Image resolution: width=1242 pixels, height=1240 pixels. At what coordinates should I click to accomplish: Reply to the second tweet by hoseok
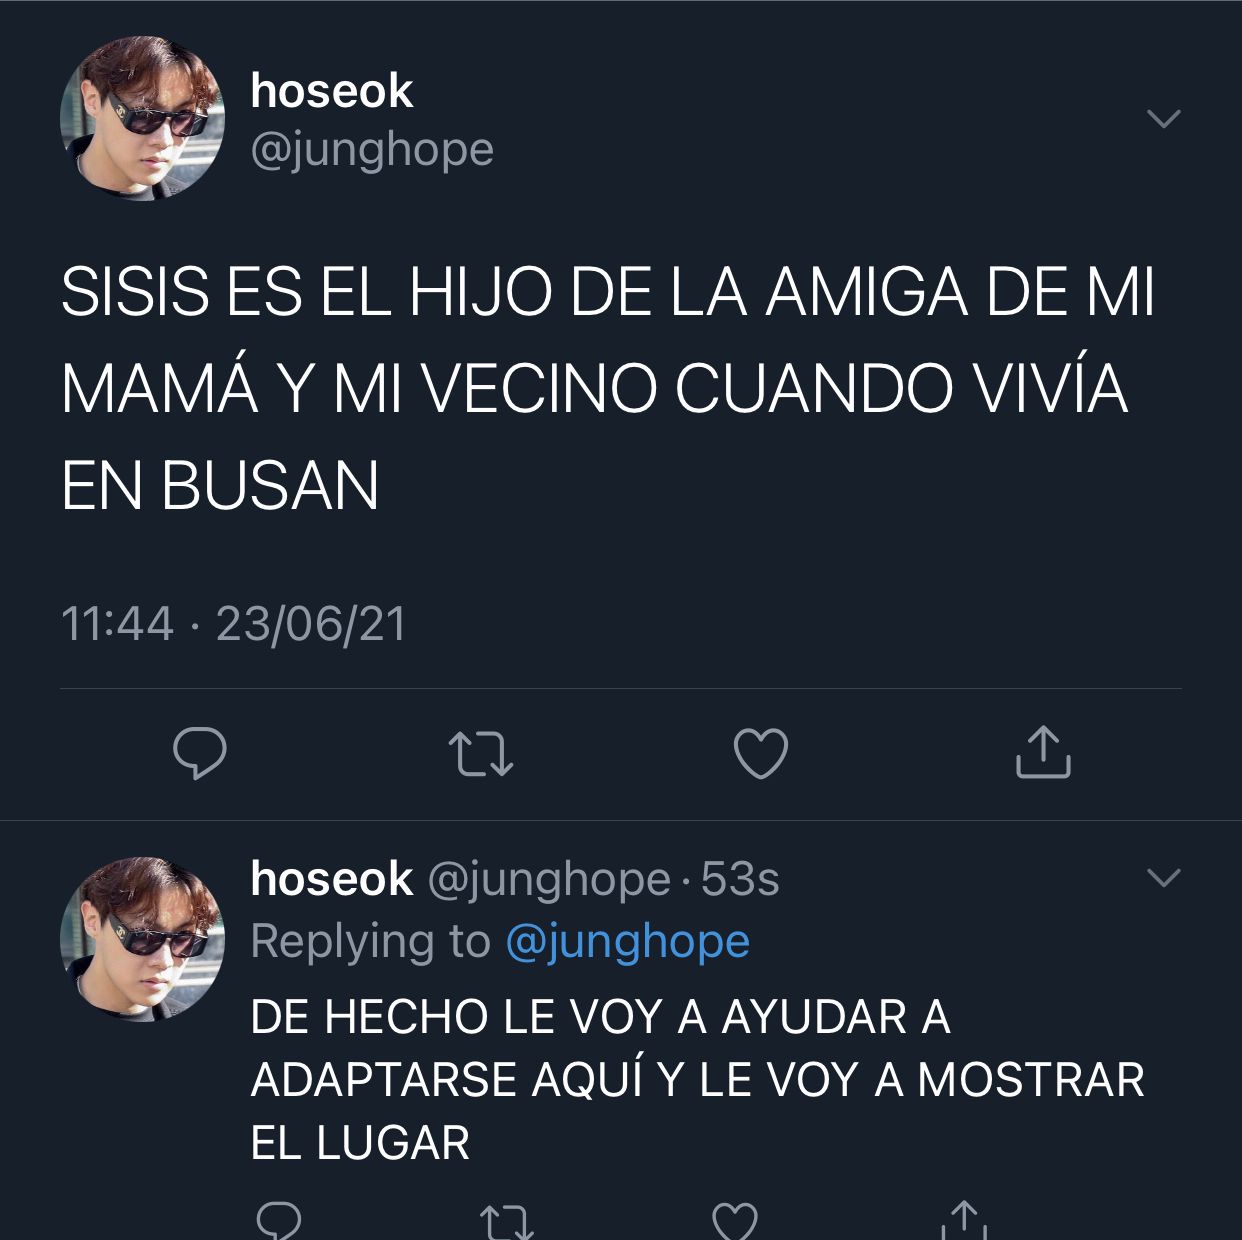click(279, 1220)
